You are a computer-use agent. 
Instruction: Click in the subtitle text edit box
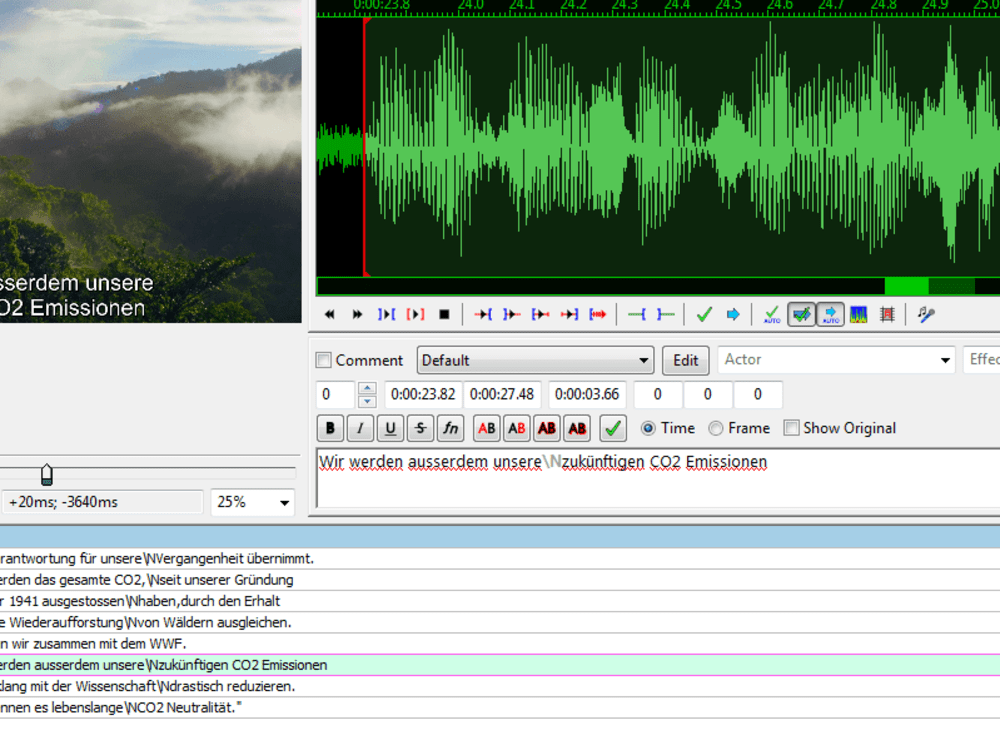(658, 478)
